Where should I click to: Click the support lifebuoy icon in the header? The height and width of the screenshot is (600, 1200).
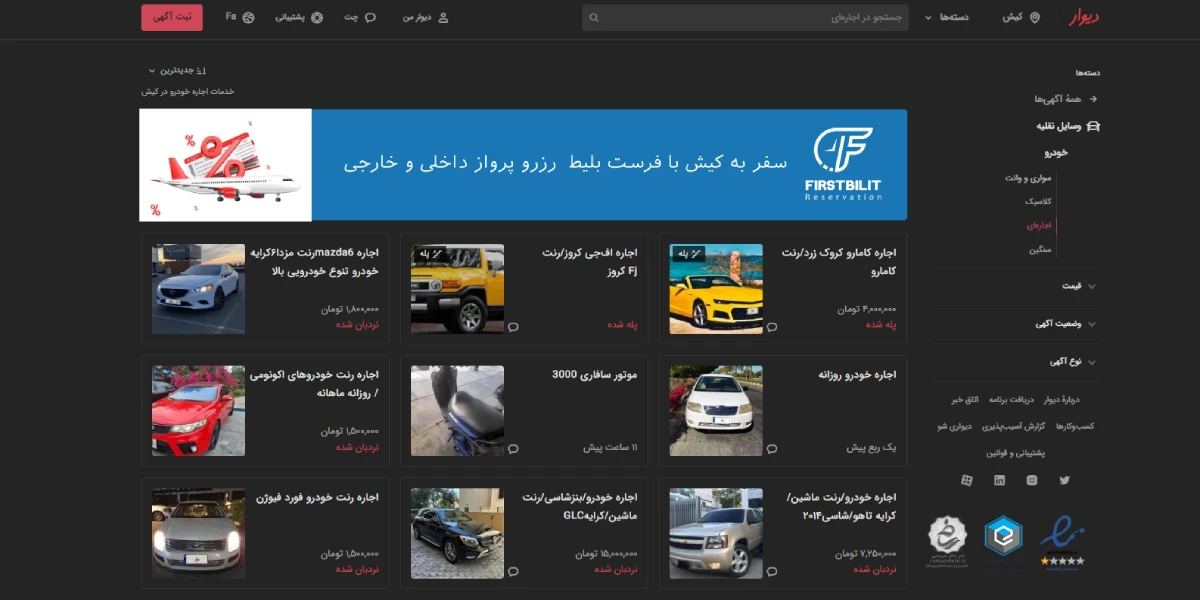(x=317, y=17)
